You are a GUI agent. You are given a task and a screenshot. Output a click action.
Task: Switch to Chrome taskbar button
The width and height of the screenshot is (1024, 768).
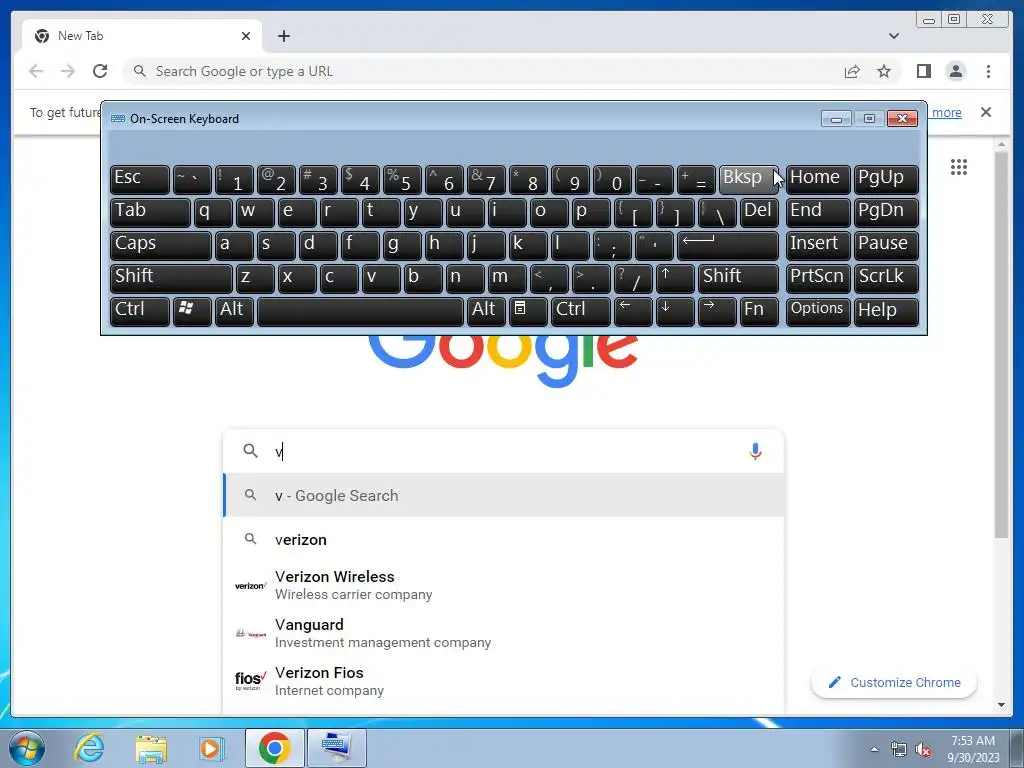coord(274,748)
